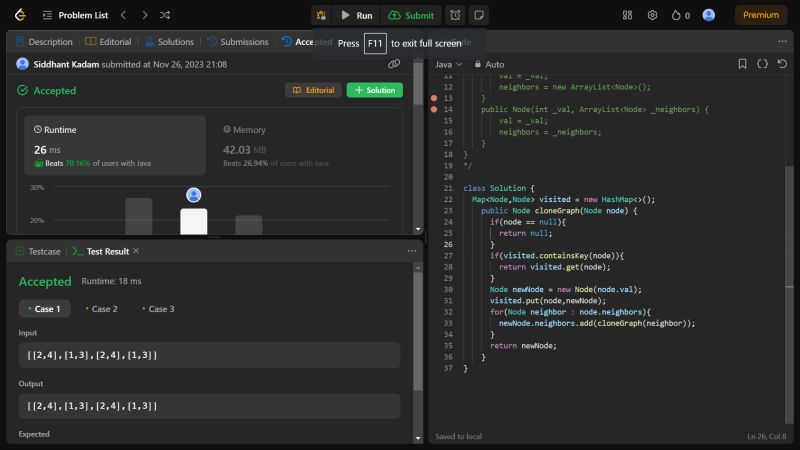Open settings gear in top bar

pyautogui.click(x=652, y=15)
